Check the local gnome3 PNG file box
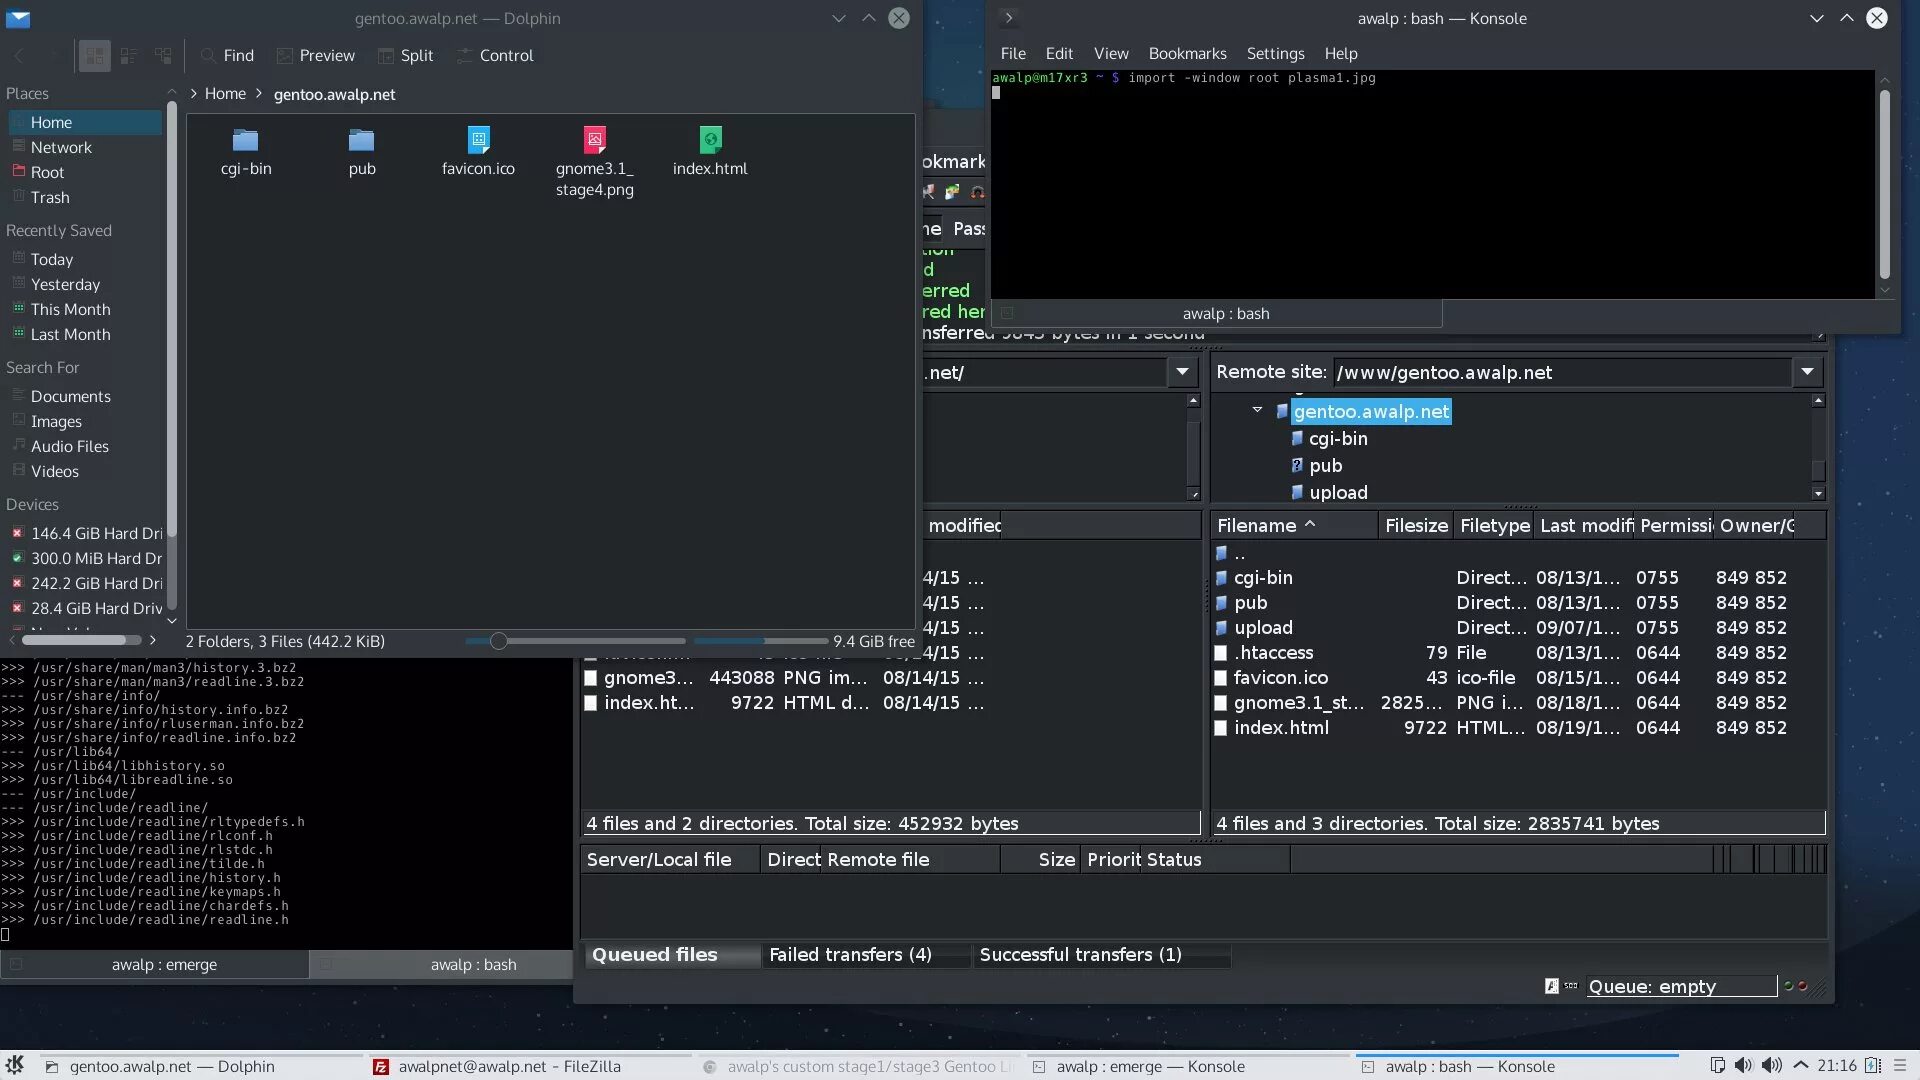This screenshot has width=1920, height=1080. coord(591,678)
